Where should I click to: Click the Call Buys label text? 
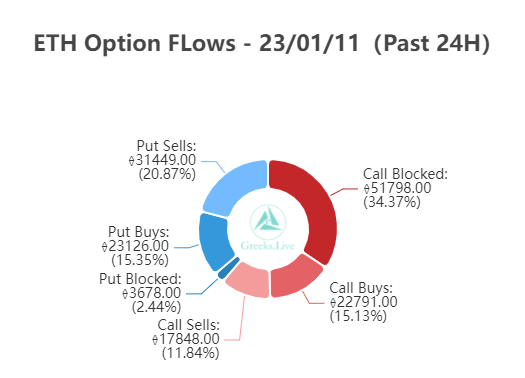361,288
